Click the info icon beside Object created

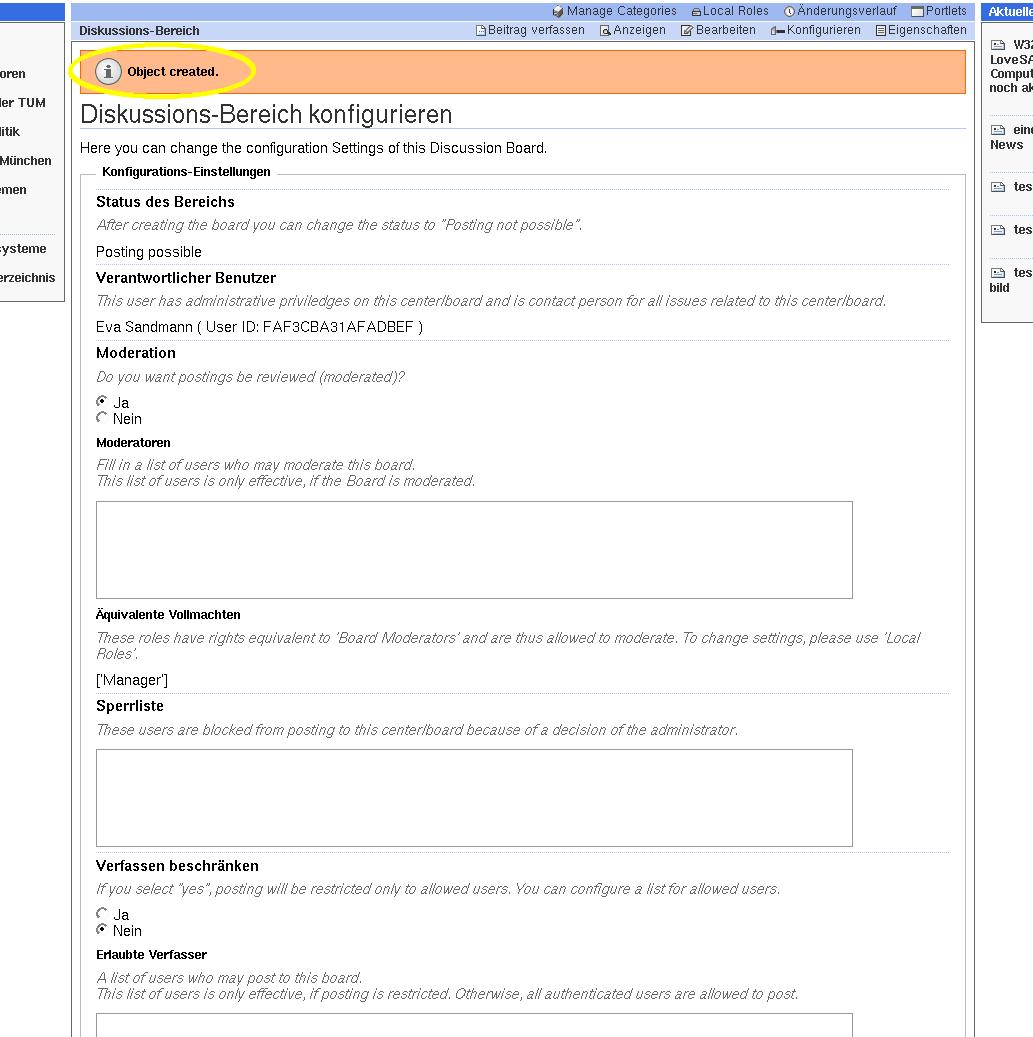(108, 72)
